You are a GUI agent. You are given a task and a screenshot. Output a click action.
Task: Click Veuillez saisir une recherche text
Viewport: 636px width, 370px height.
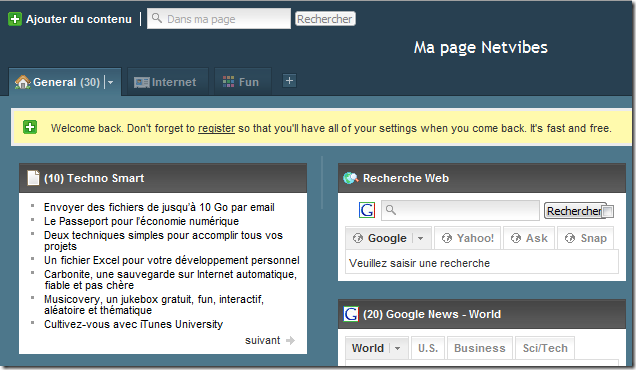419,263
